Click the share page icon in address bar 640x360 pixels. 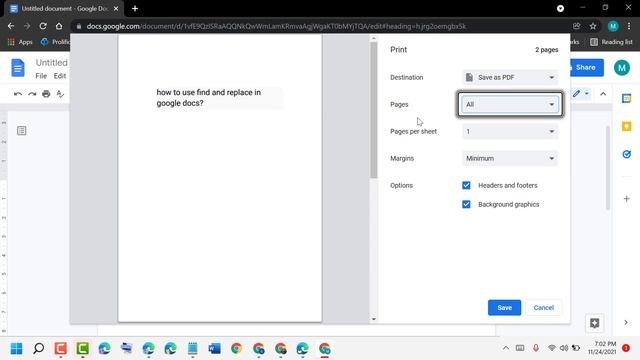[576, 26]
